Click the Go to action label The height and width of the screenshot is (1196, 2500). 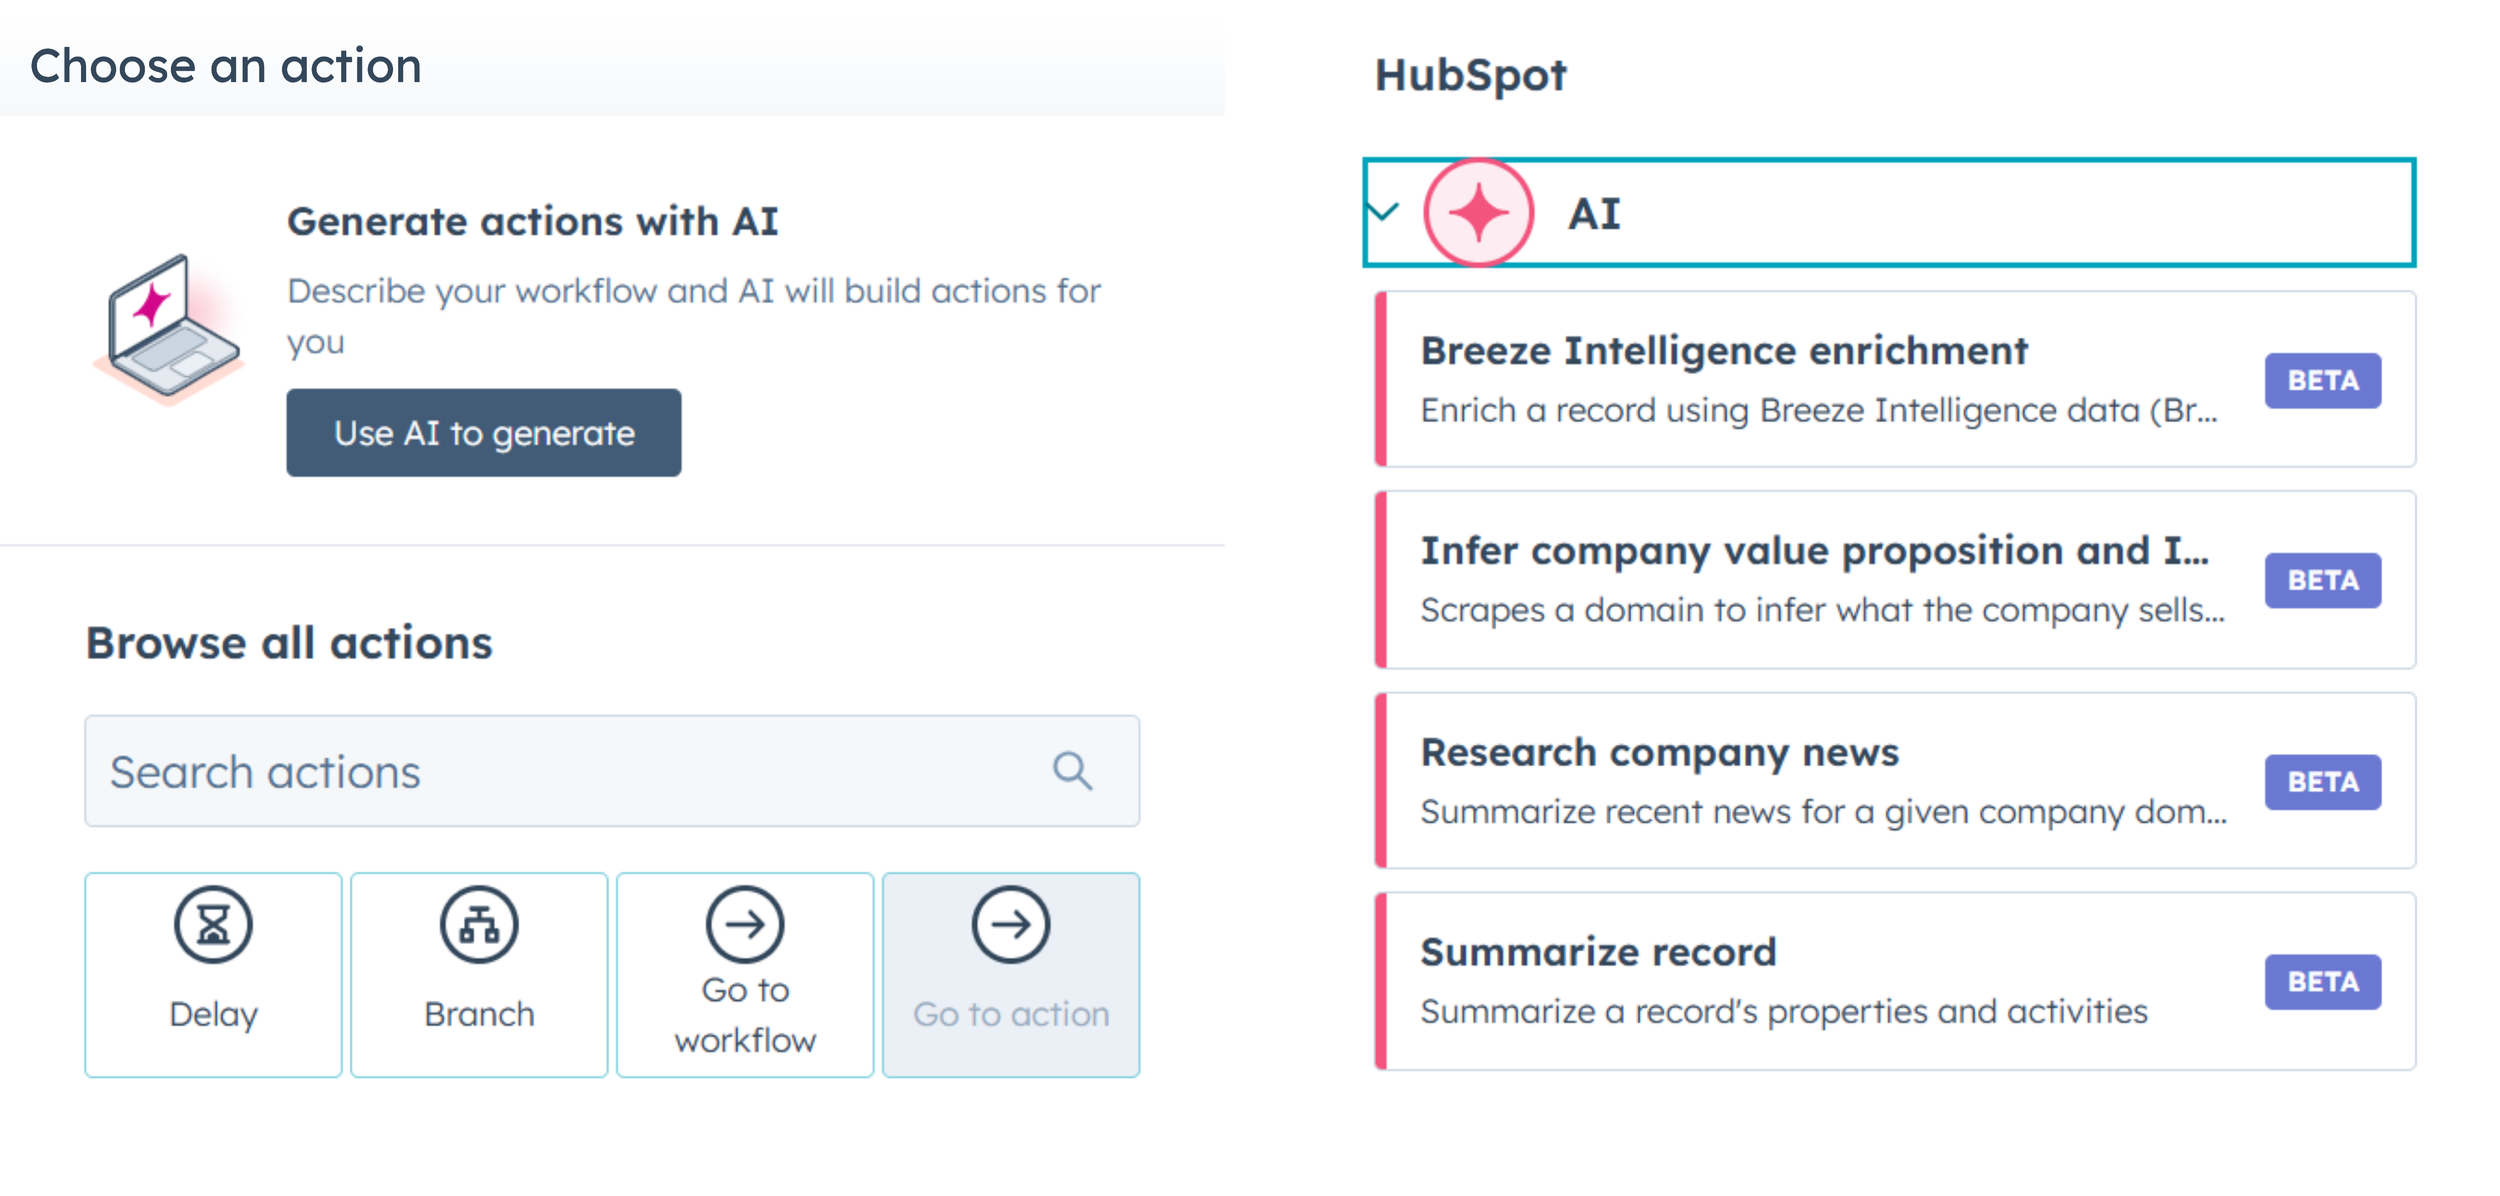(x=1011, y=1015)
